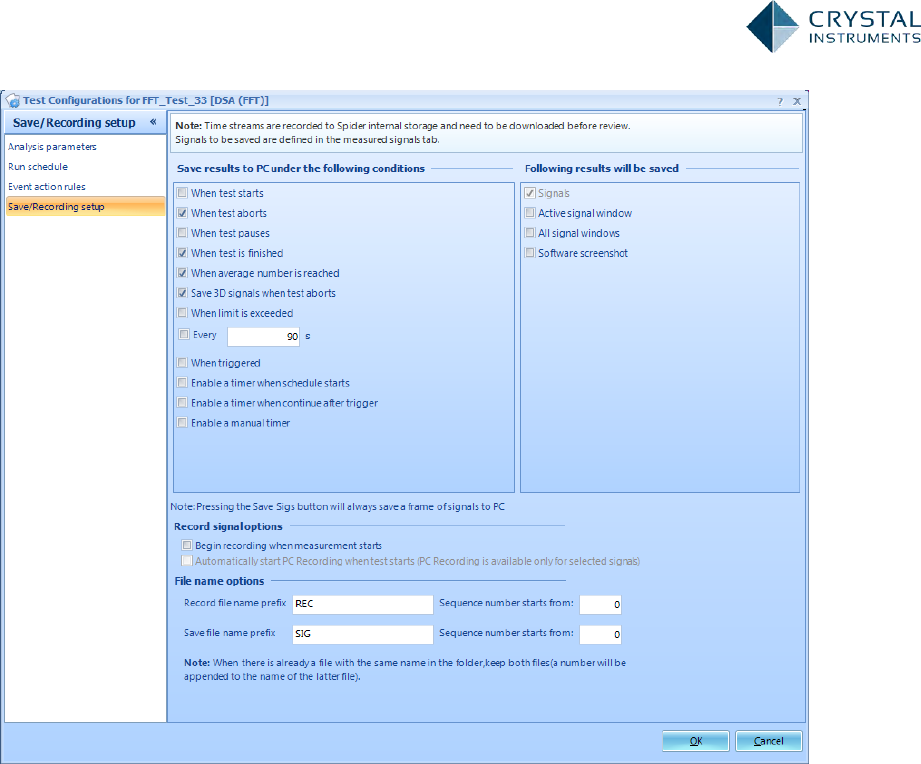Viewport: 921px width, 764px height.
Task: Check 'Active signal window' option
Action: [530, 213]
